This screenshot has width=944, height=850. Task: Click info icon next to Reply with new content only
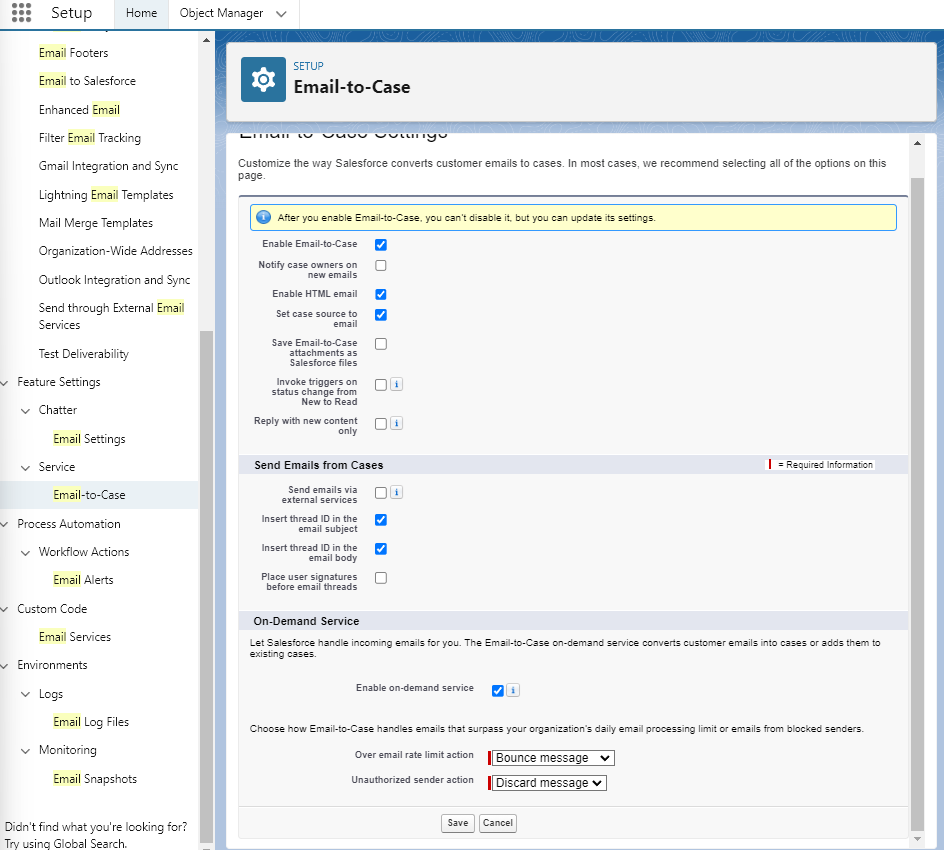[x=396, y=423]
